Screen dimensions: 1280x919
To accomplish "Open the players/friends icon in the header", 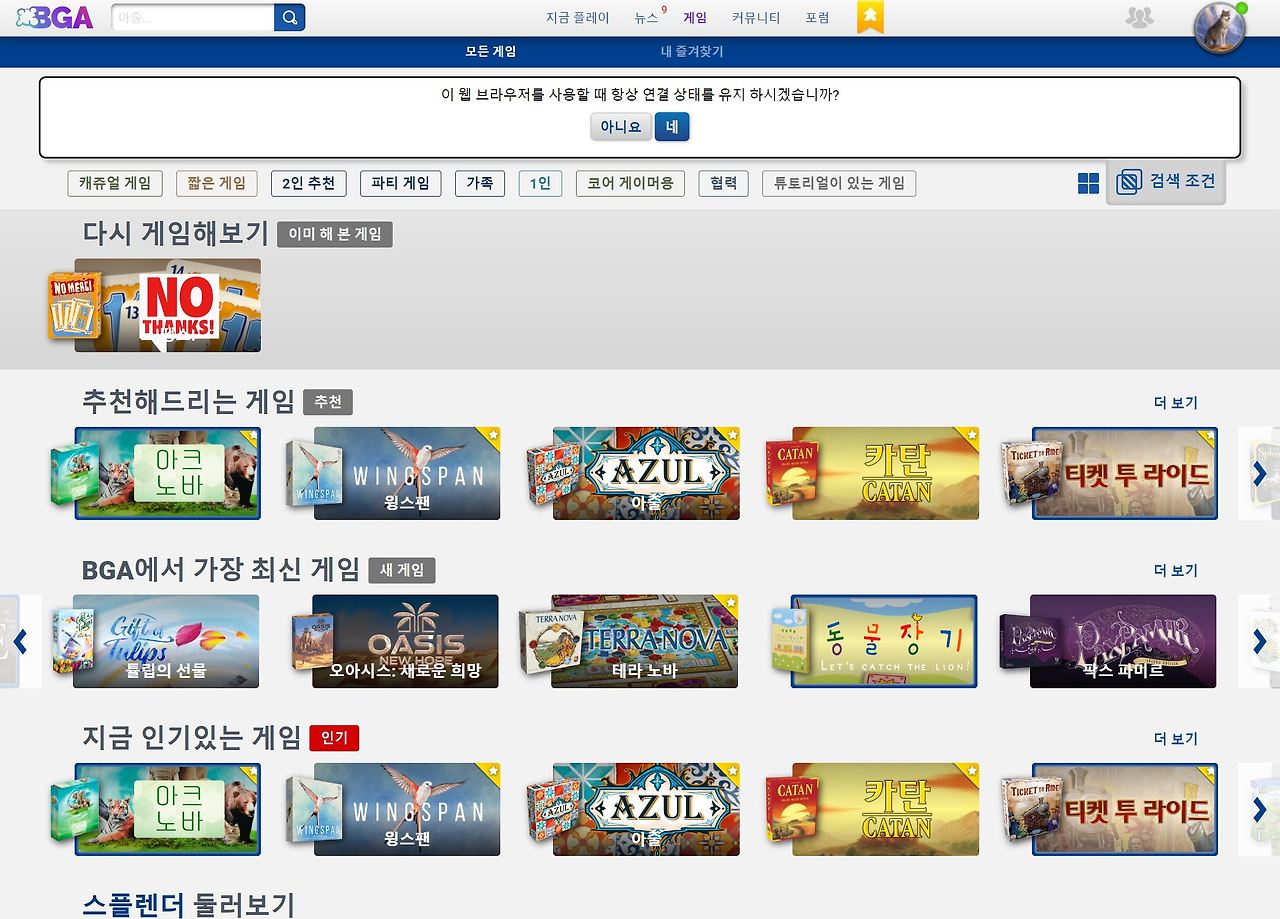I will [1139, 17].
